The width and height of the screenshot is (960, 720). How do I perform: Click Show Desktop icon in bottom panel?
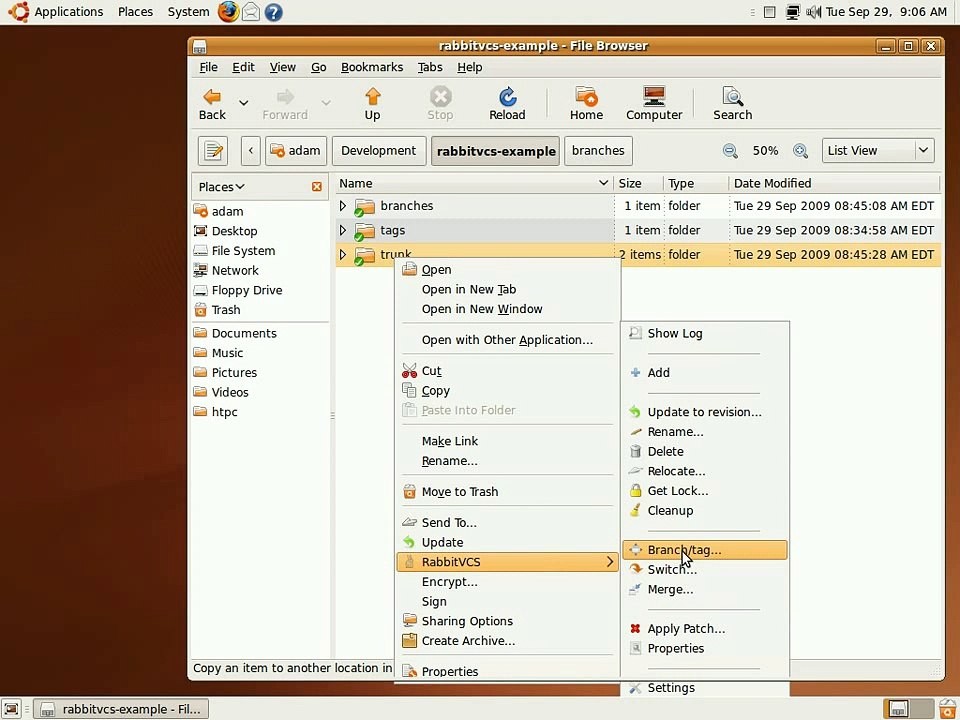click(12, 709)
